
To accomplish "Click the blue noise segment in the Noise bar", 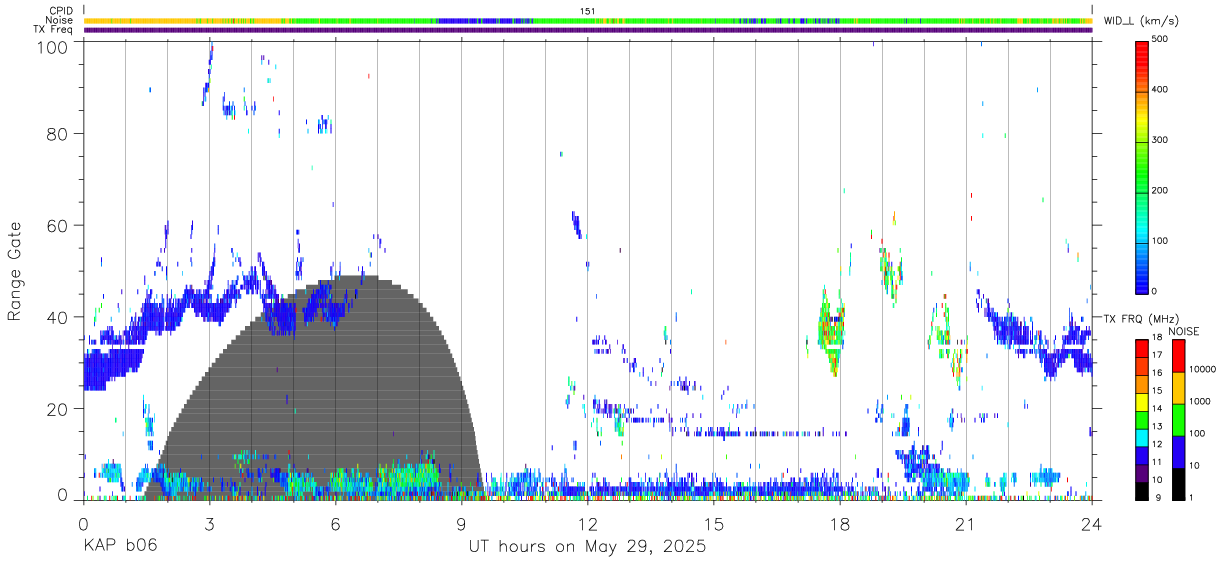I will click(x=485, y=20).
